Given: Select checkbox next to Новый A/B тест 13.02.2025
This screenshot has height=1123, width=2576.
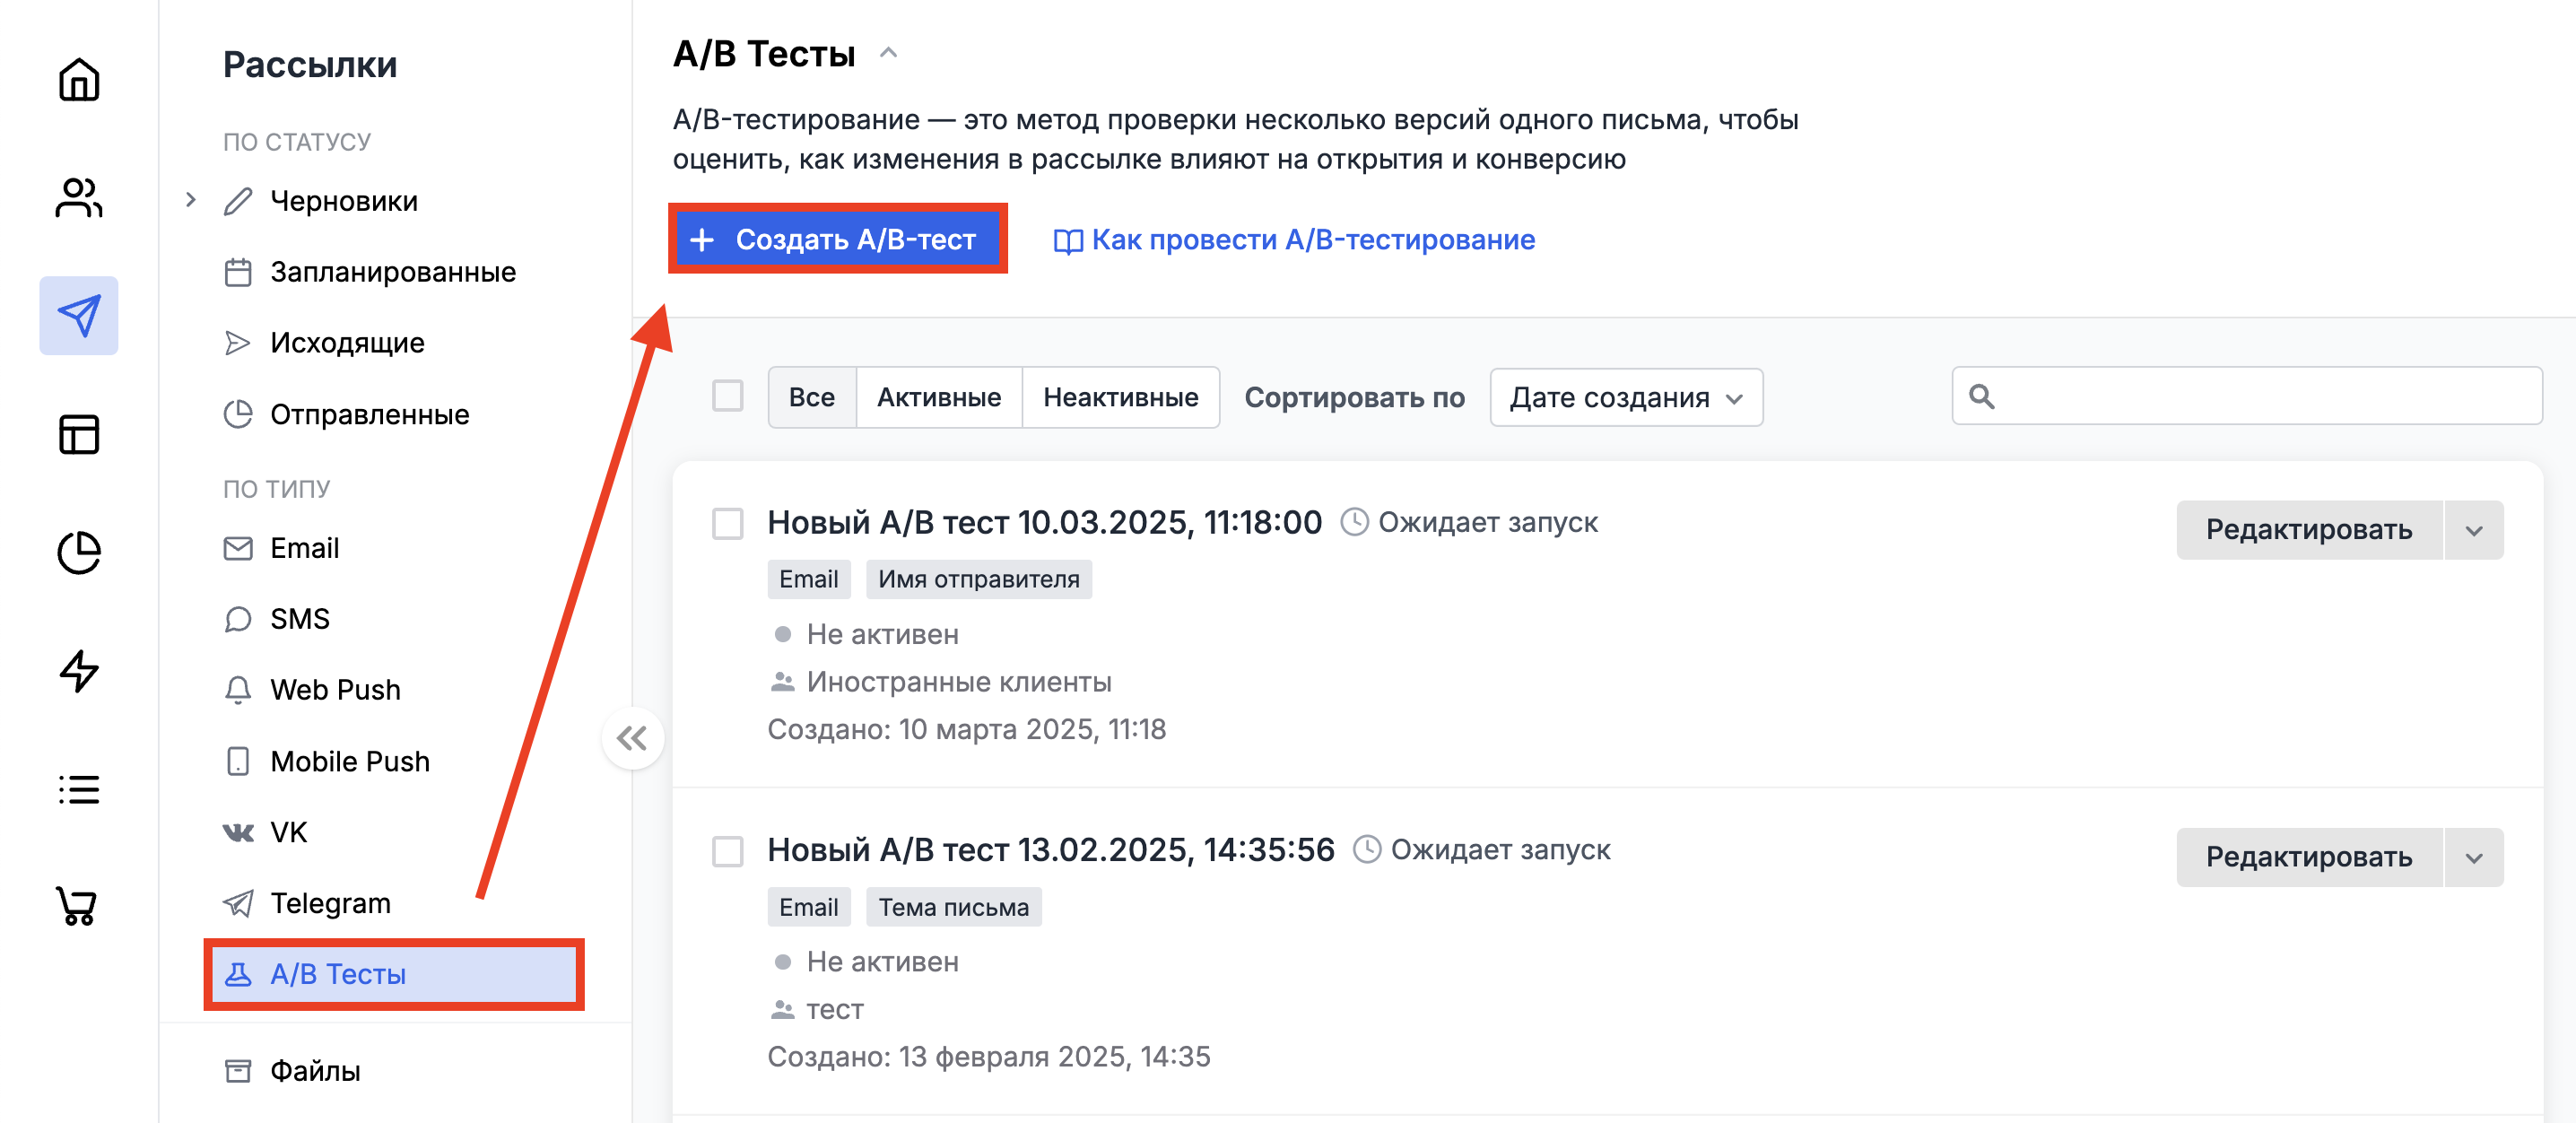Looking at the screenshot, I should [x=727, y=851].
